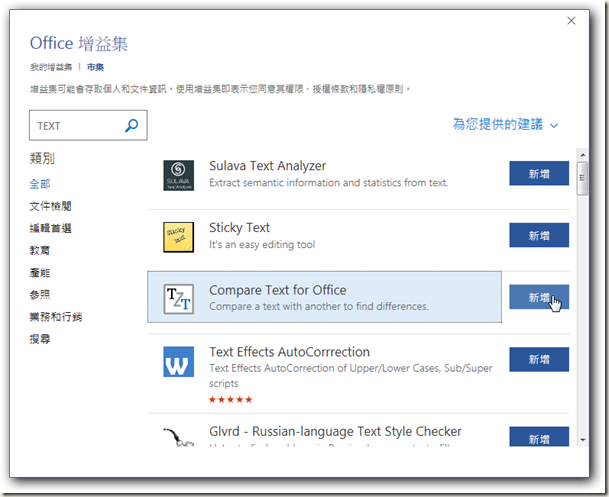This screenshot has width=609, height=497.
Task: Click 'Extract semantic information and statistics' description
Action: coord(329,182)
